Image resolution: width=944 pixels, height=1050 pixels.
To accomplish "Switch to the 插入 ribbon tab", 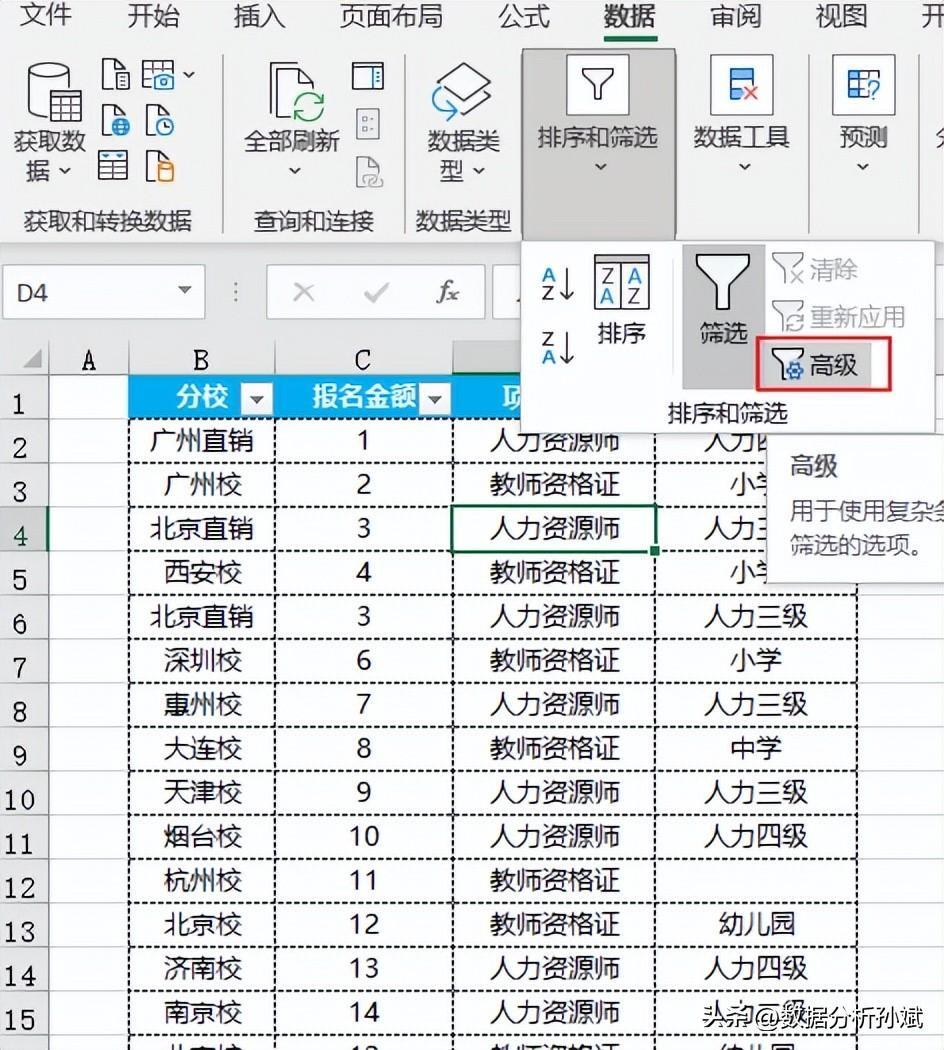I will (x=259, y=16).
